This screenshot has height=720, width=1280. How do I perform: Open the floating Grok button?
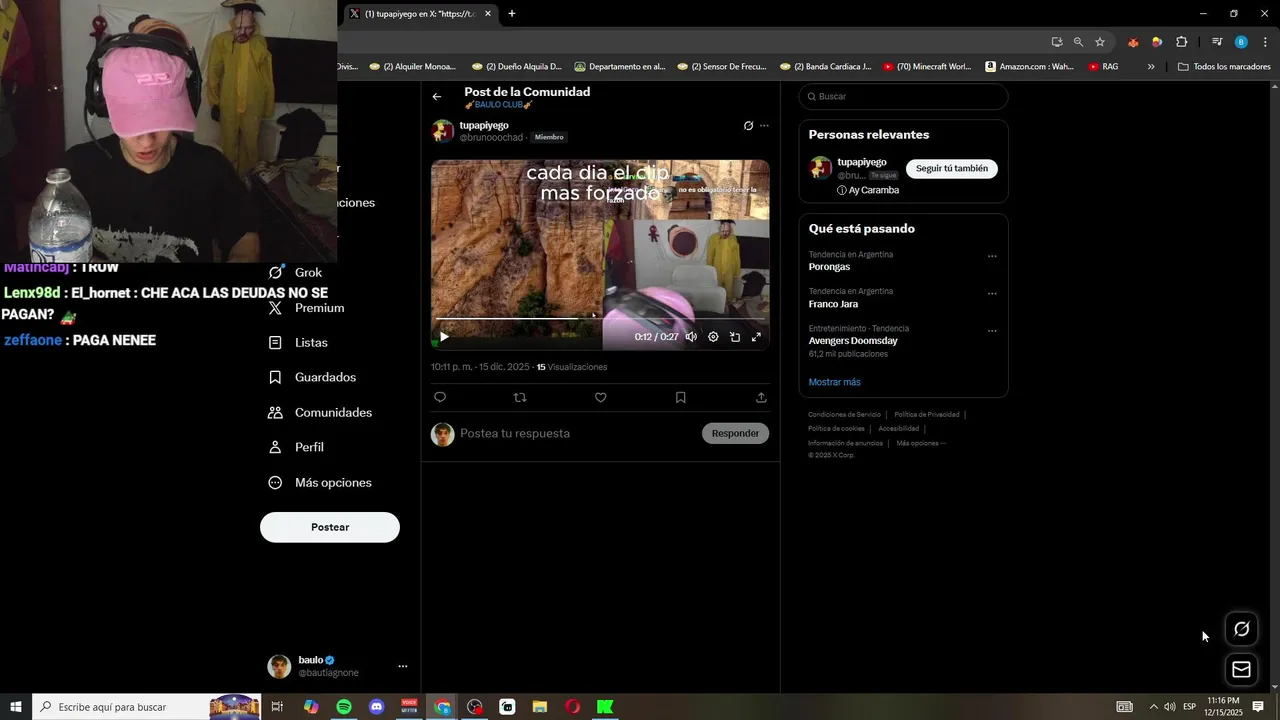click(1241, 629)
